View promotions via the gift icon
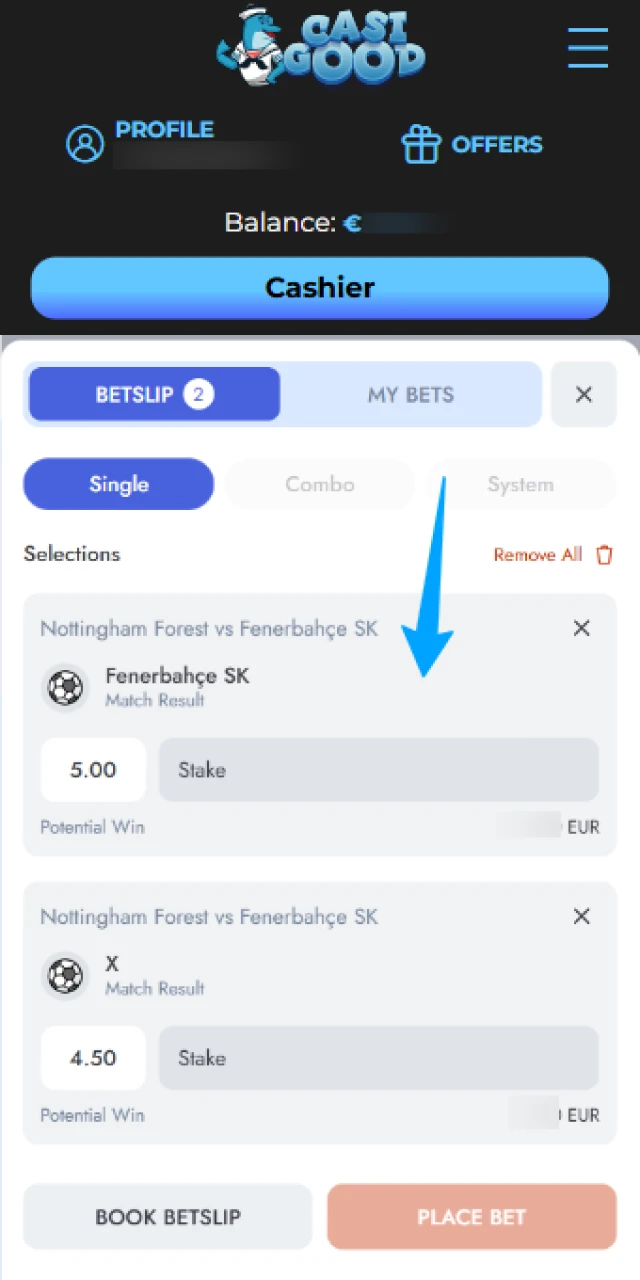This screenshot has height=1280, width=640. pos(422,143)
